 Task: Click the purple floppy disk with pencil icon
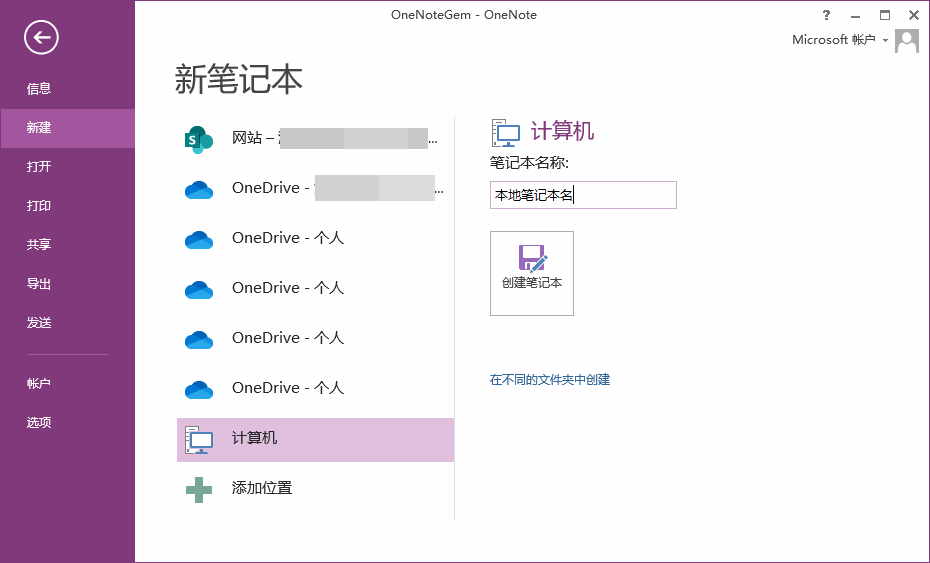(x=533, y=258)
